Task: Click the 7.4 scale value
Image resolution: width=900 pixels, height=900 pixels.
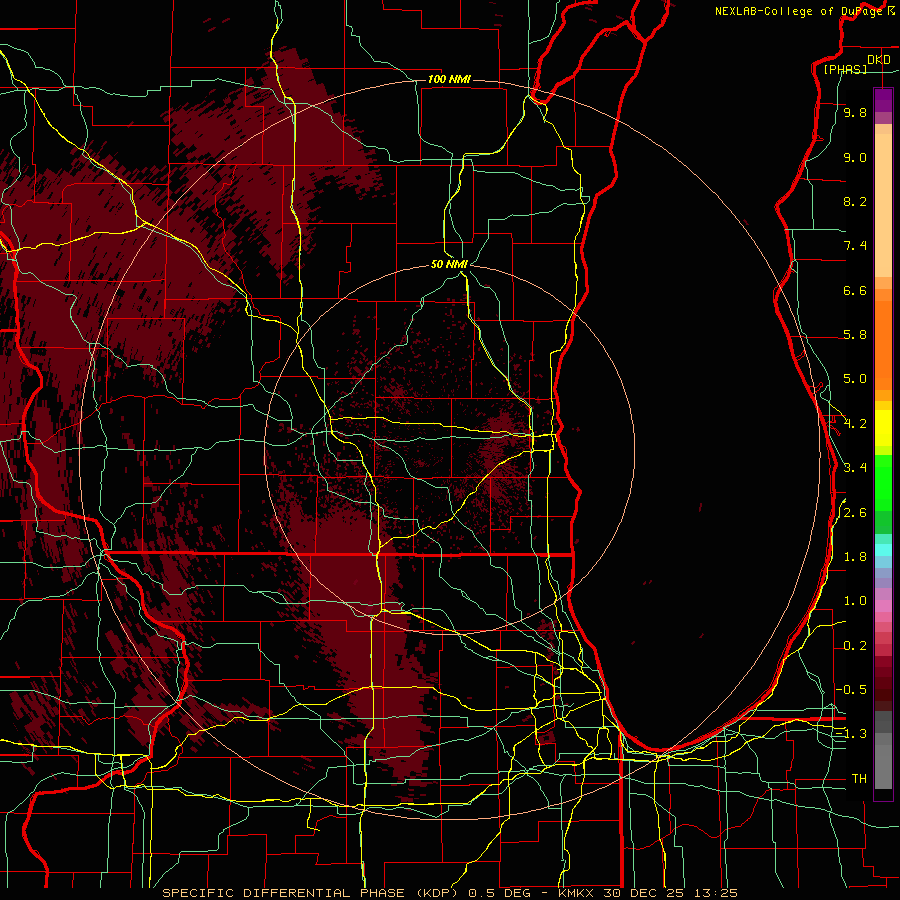Action: pyautogui.click(x=855, y=246)
